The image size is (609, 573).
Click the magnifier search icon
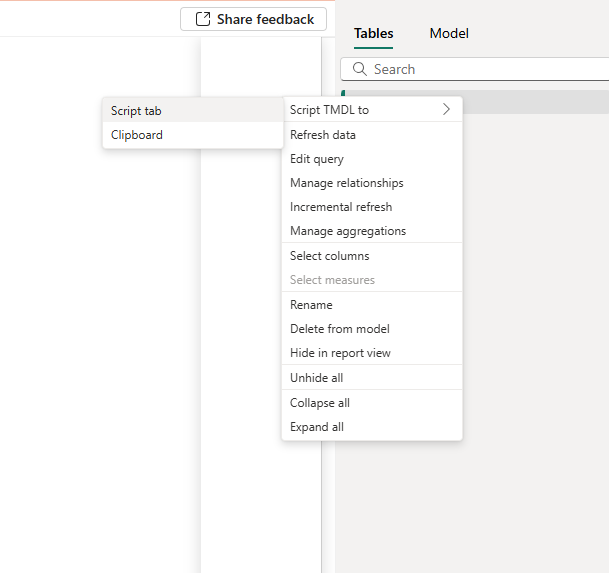click(x=359, y=69)
